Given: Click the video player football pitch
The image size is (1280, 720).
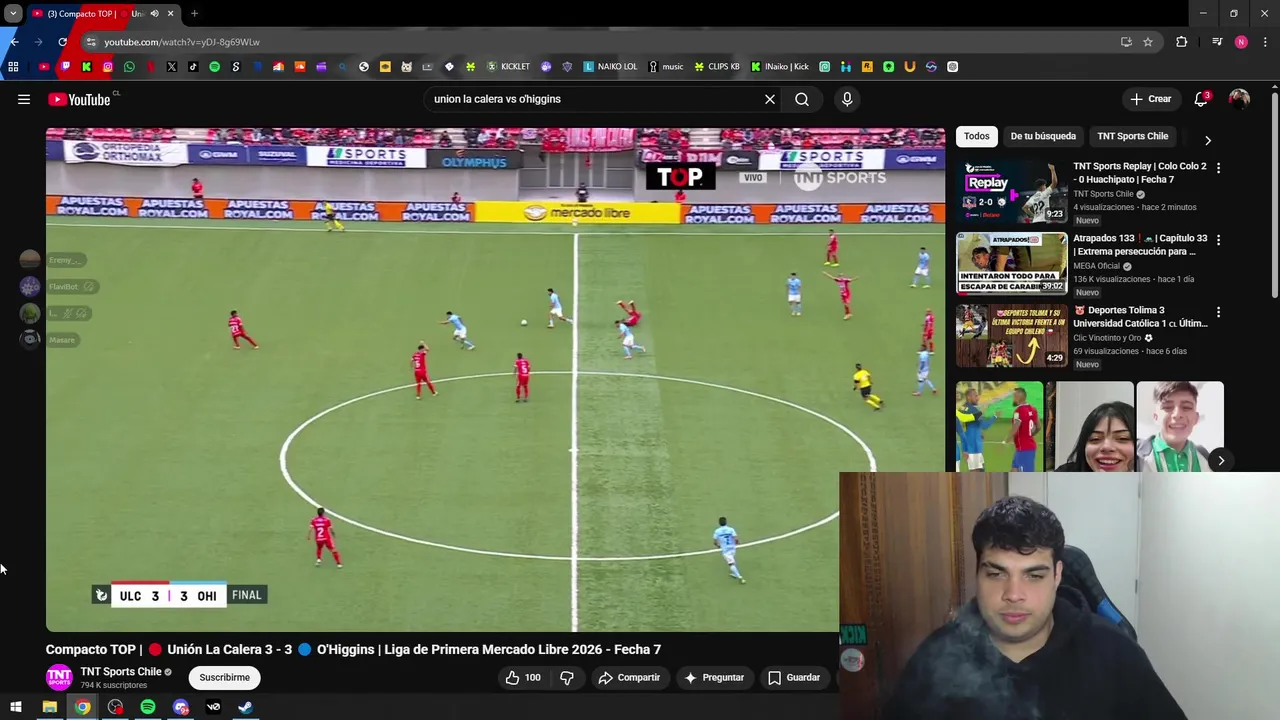Looking at the screenshot, I should [494, 380].
